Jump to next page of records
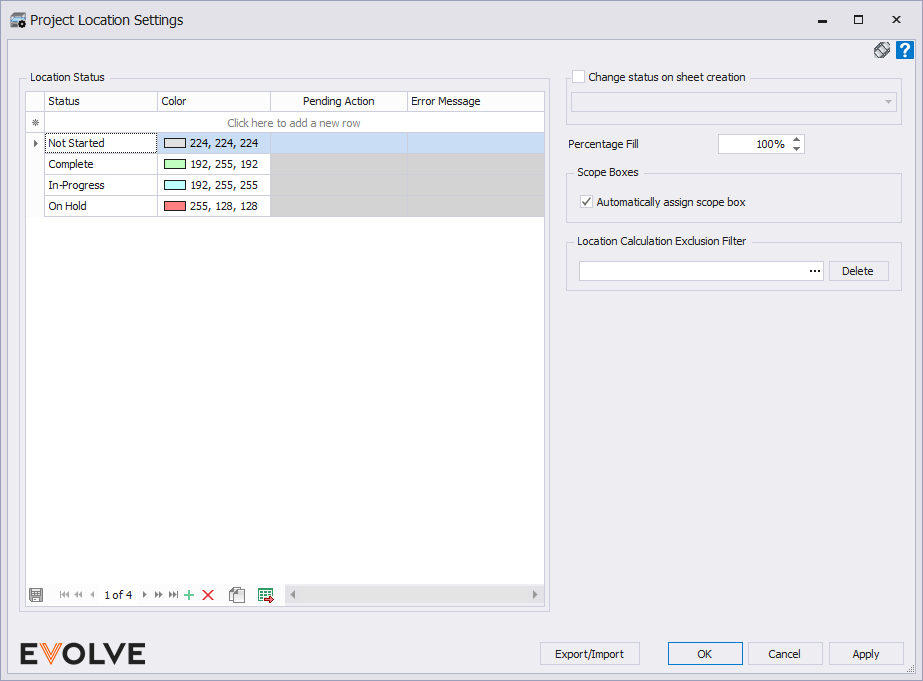 point(158,594)
